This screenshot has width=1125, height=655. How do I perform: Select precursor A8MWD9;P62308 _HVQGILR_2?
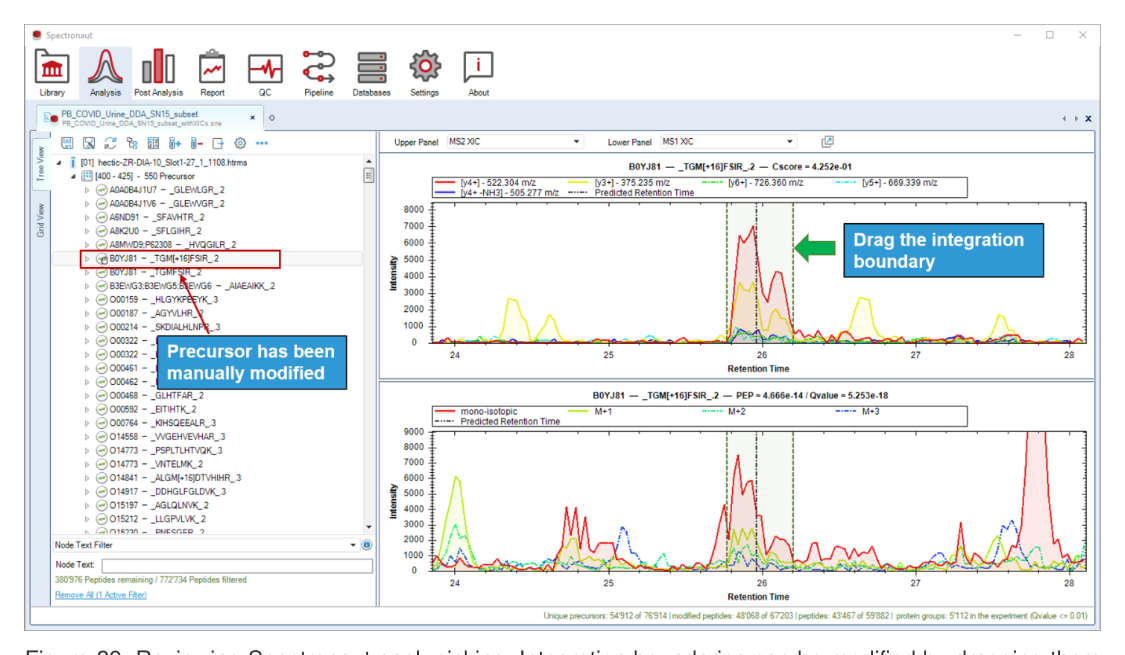pyautogui.click(x=172, y=245)
